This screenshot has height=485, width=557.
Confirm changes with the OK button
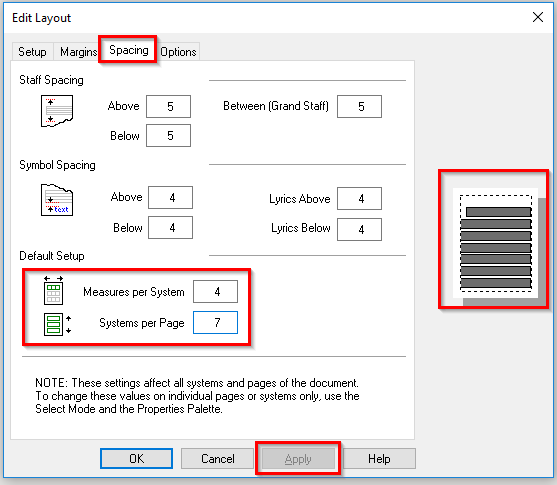click(x=136, y=459)
